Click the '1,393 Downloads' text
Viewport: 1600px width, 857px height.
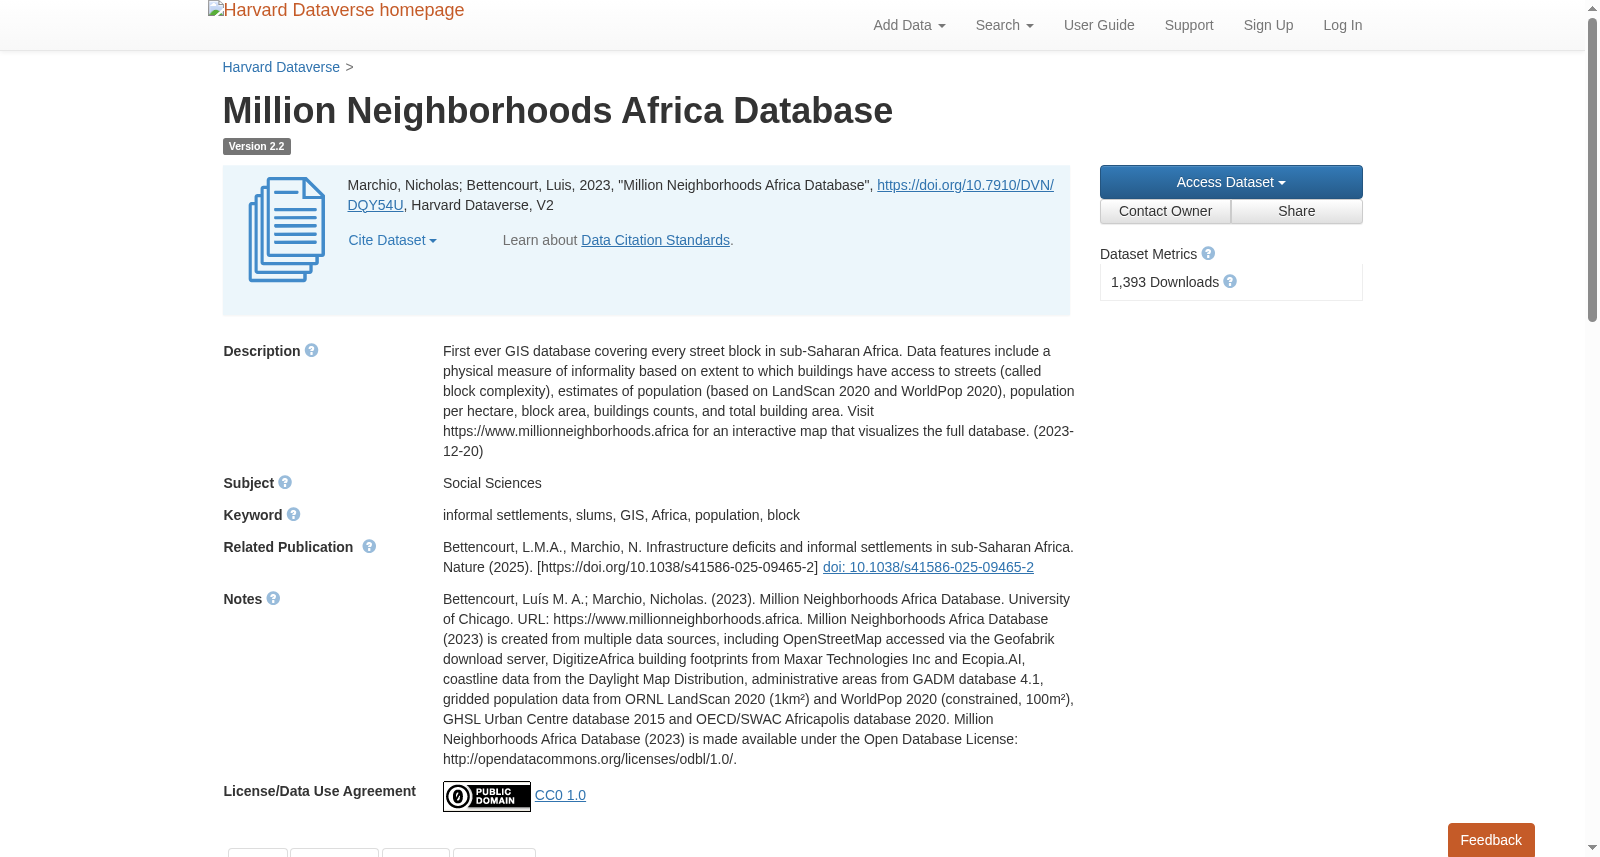pyautogui.click(x=1165, y=282)
